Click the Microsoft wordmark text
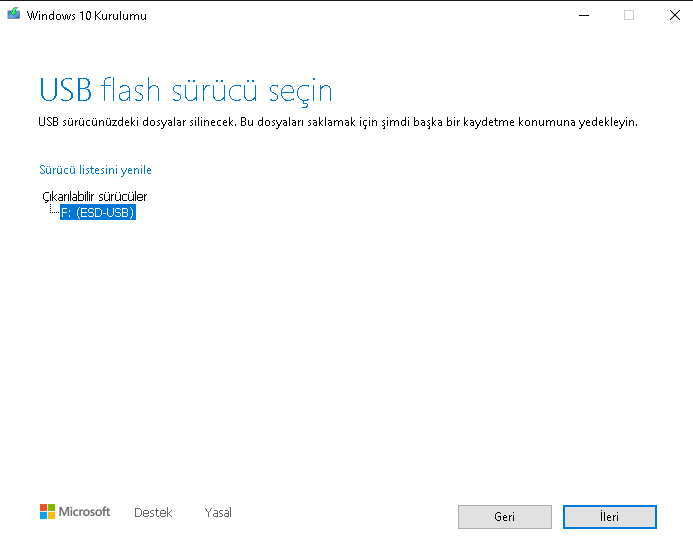Viewport: 693px width, 543px height. pos(85,512)
